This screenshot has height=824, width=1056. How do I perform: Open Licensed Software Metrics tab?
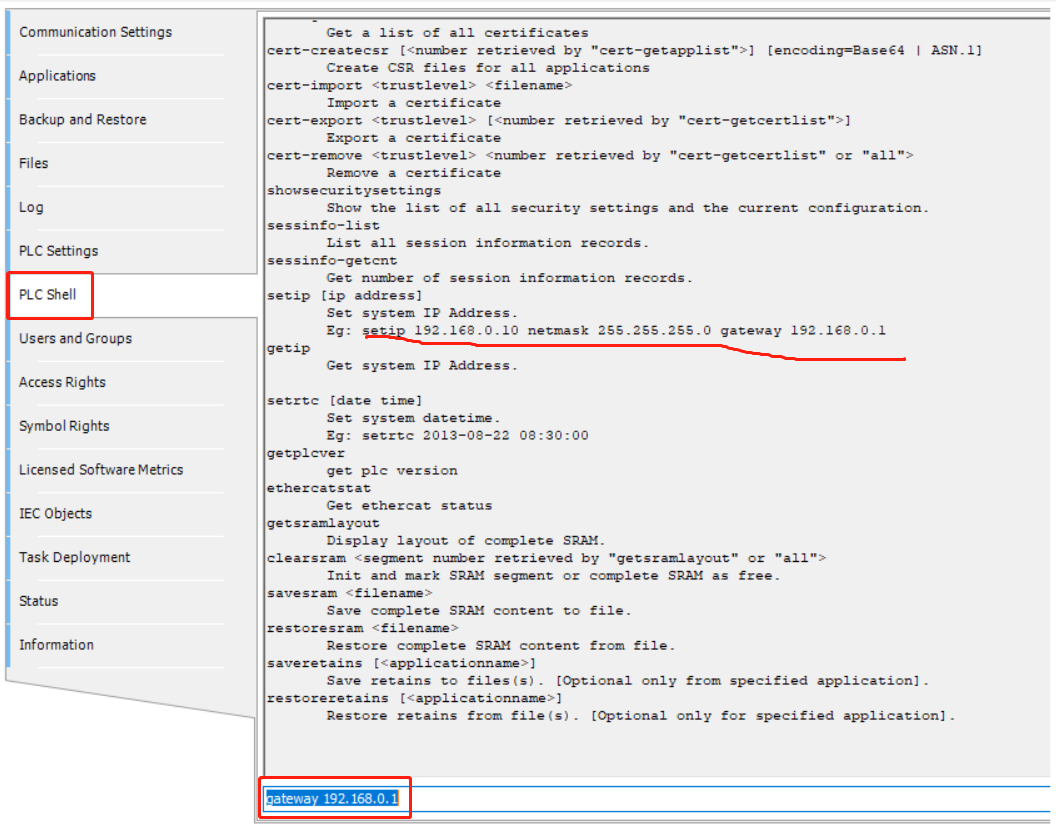101,470
